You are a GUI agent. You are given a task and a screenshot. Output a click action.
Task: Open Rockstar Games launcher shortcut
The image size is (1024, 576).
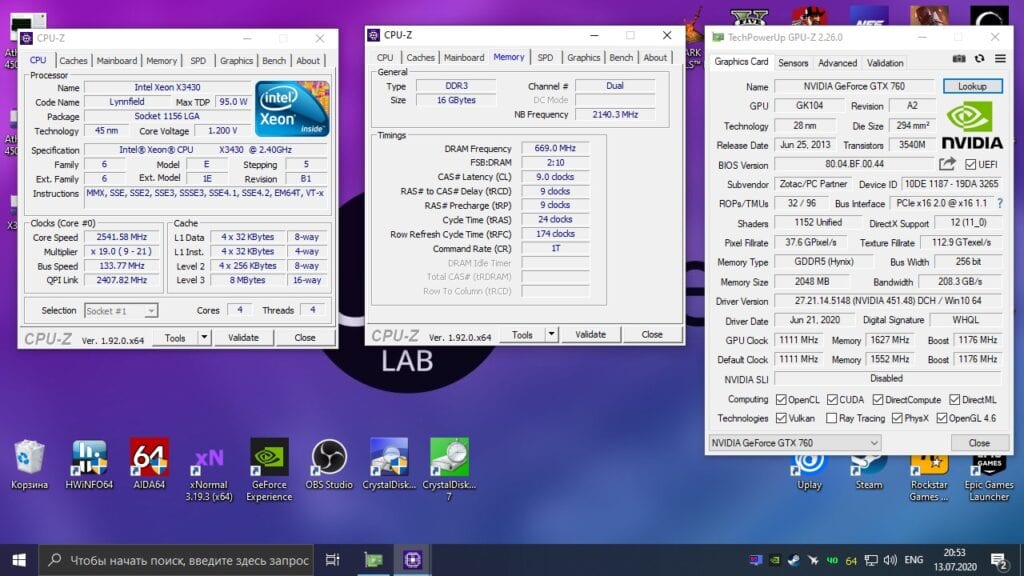coord(929,477)
